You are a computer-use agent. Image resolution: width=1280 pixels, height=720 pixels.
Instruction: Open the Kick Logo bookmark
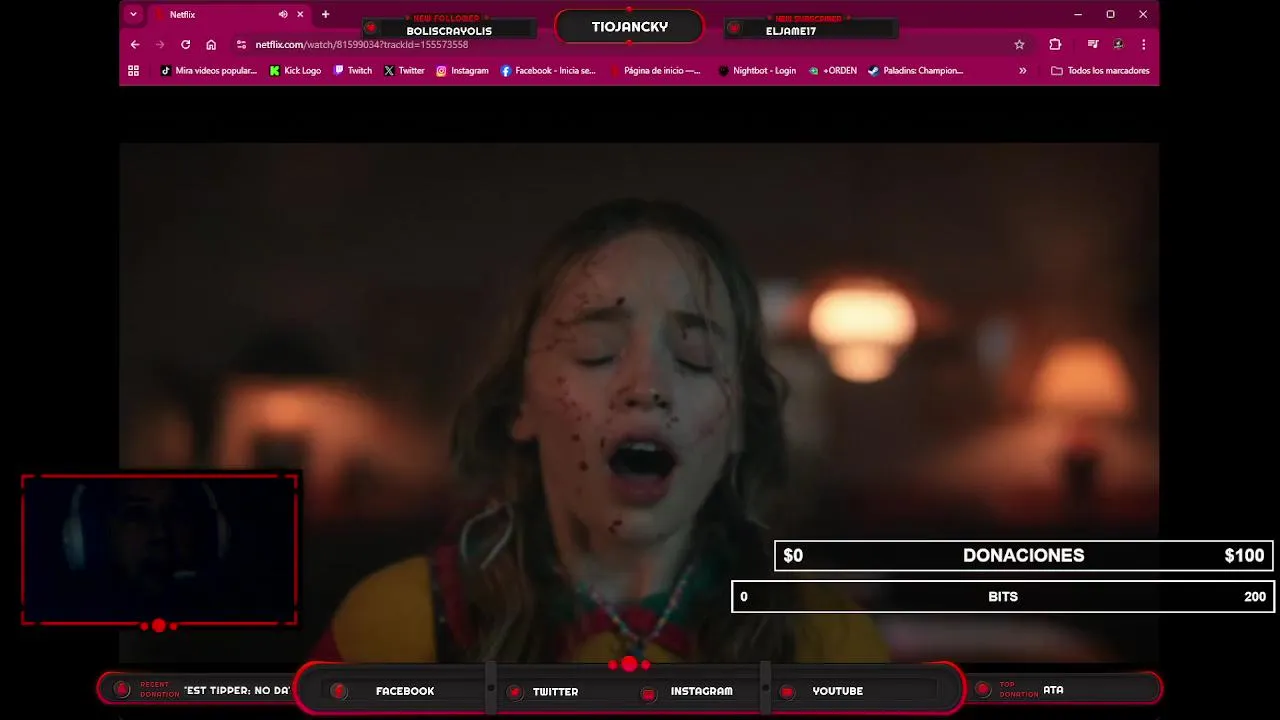[x=295, y=70]
